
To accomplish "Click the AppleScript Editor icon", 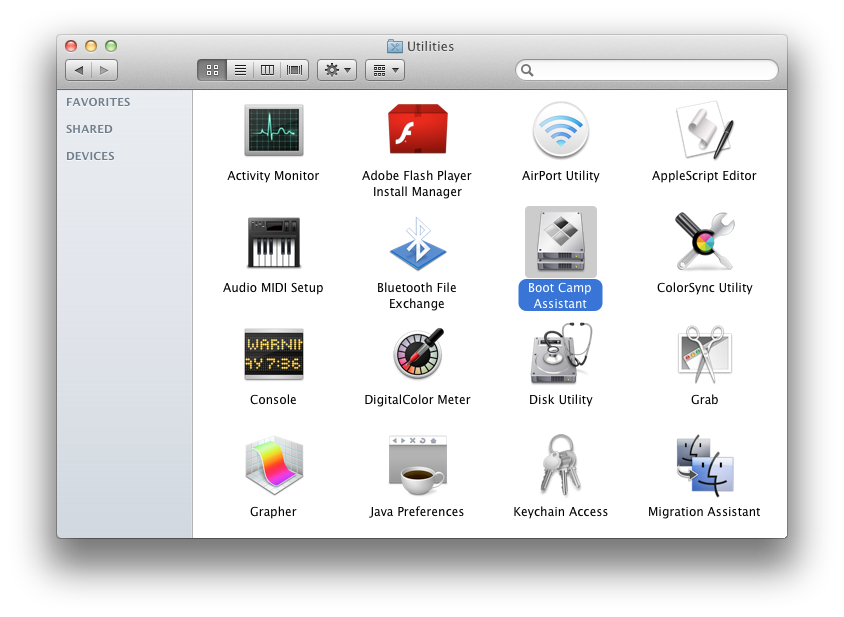I will click(704, 131).
